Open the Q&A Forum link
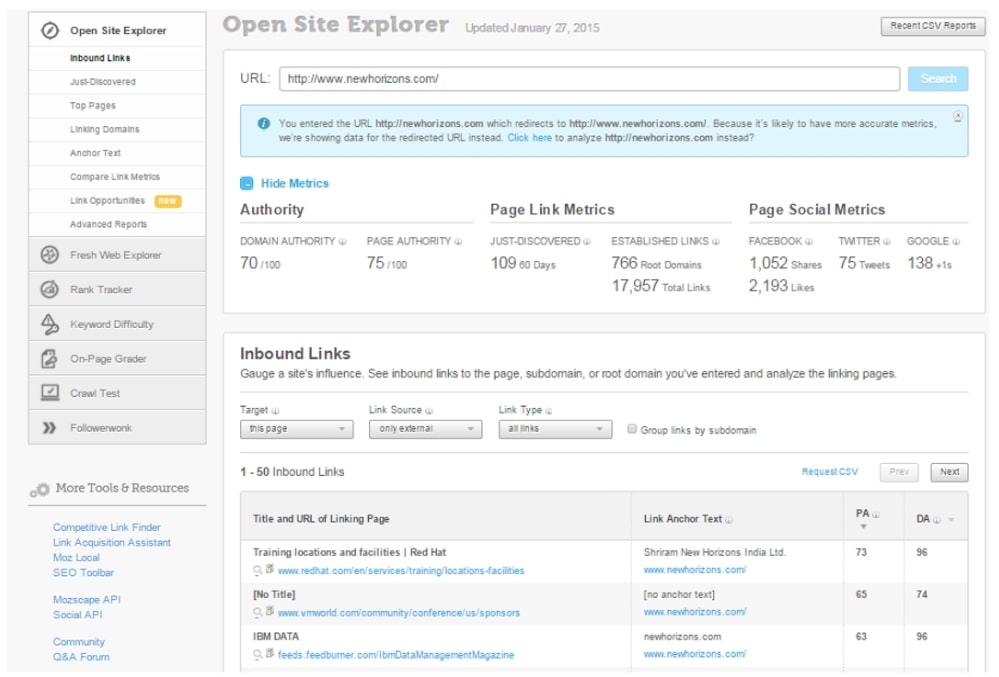 tap(81, 657)
